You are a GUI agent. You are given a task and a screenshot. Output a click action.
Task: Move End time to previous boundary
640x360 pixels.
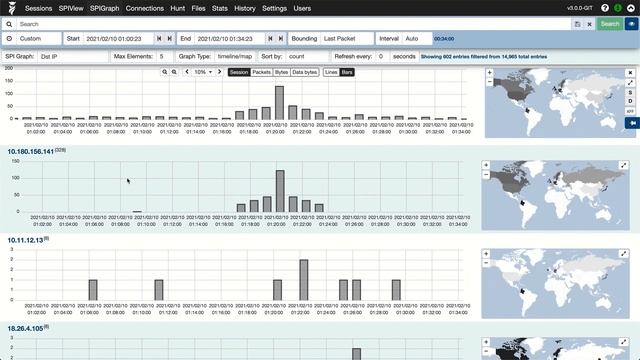click(270, 39)
